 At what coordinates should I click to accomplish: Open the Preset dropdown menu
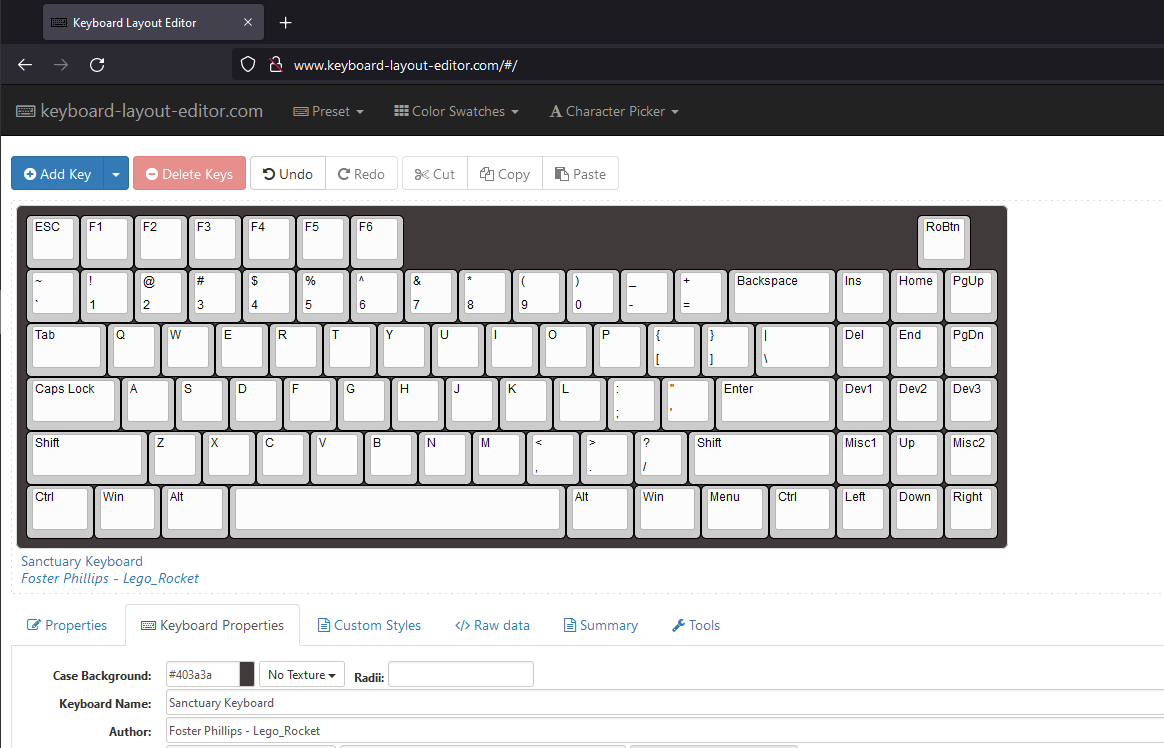[x=328, y=111]
